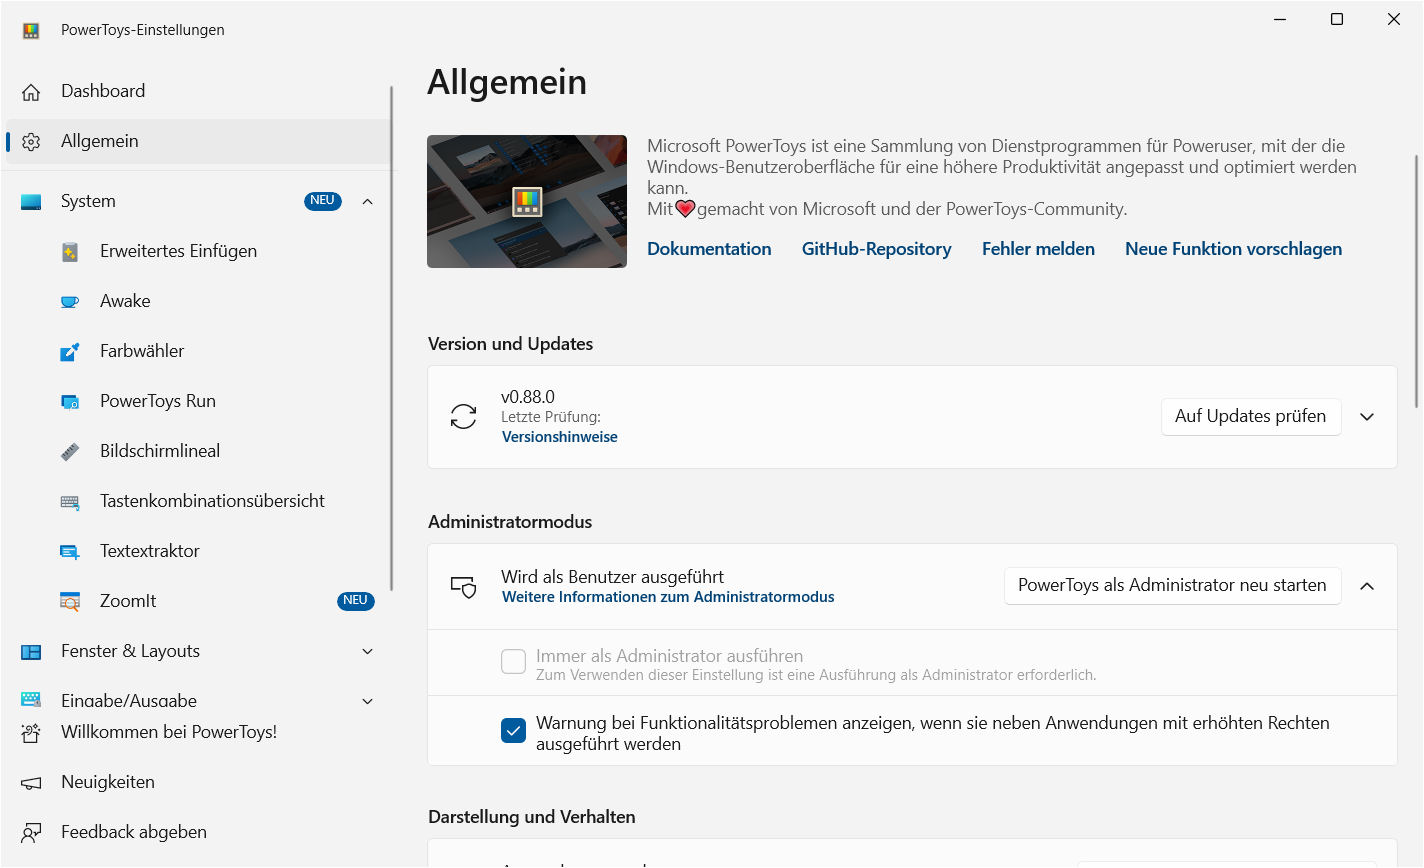Enable 'Immer als Administrator ausführen' checkbox
Screen dimensions: 1424x868
[513, 661]
